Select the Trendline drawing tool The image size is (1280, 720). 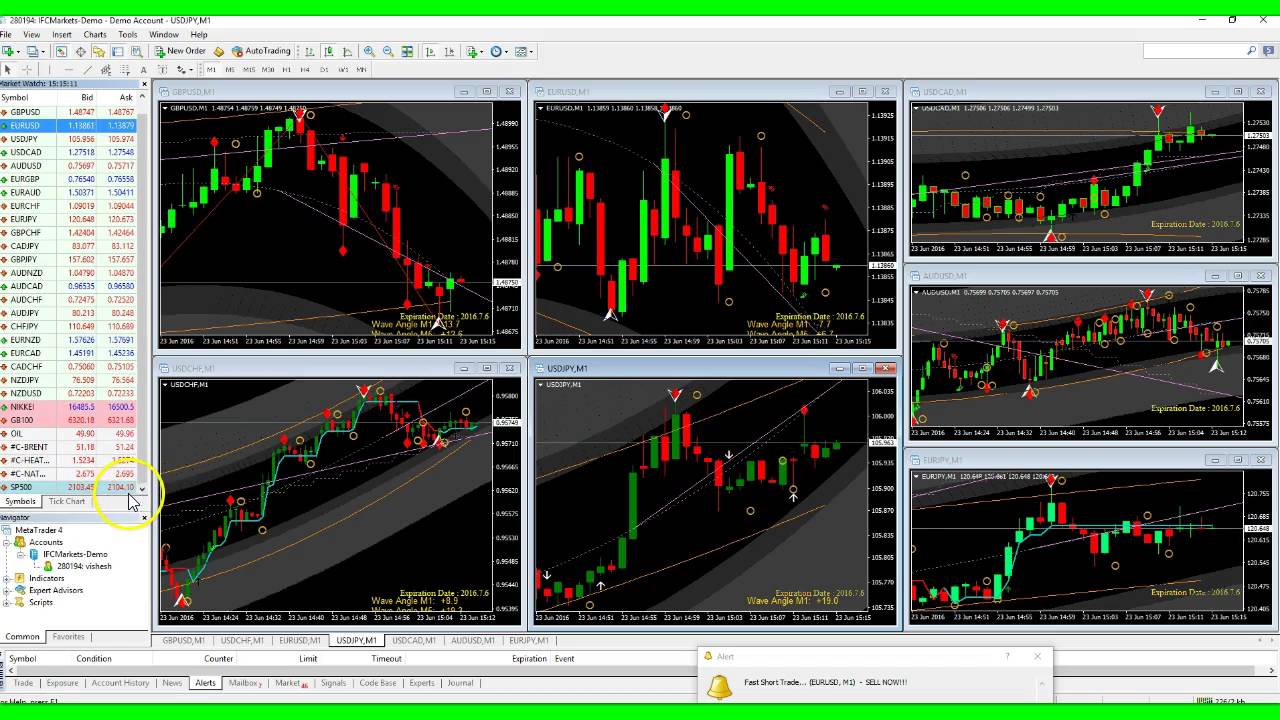point(87,70)
